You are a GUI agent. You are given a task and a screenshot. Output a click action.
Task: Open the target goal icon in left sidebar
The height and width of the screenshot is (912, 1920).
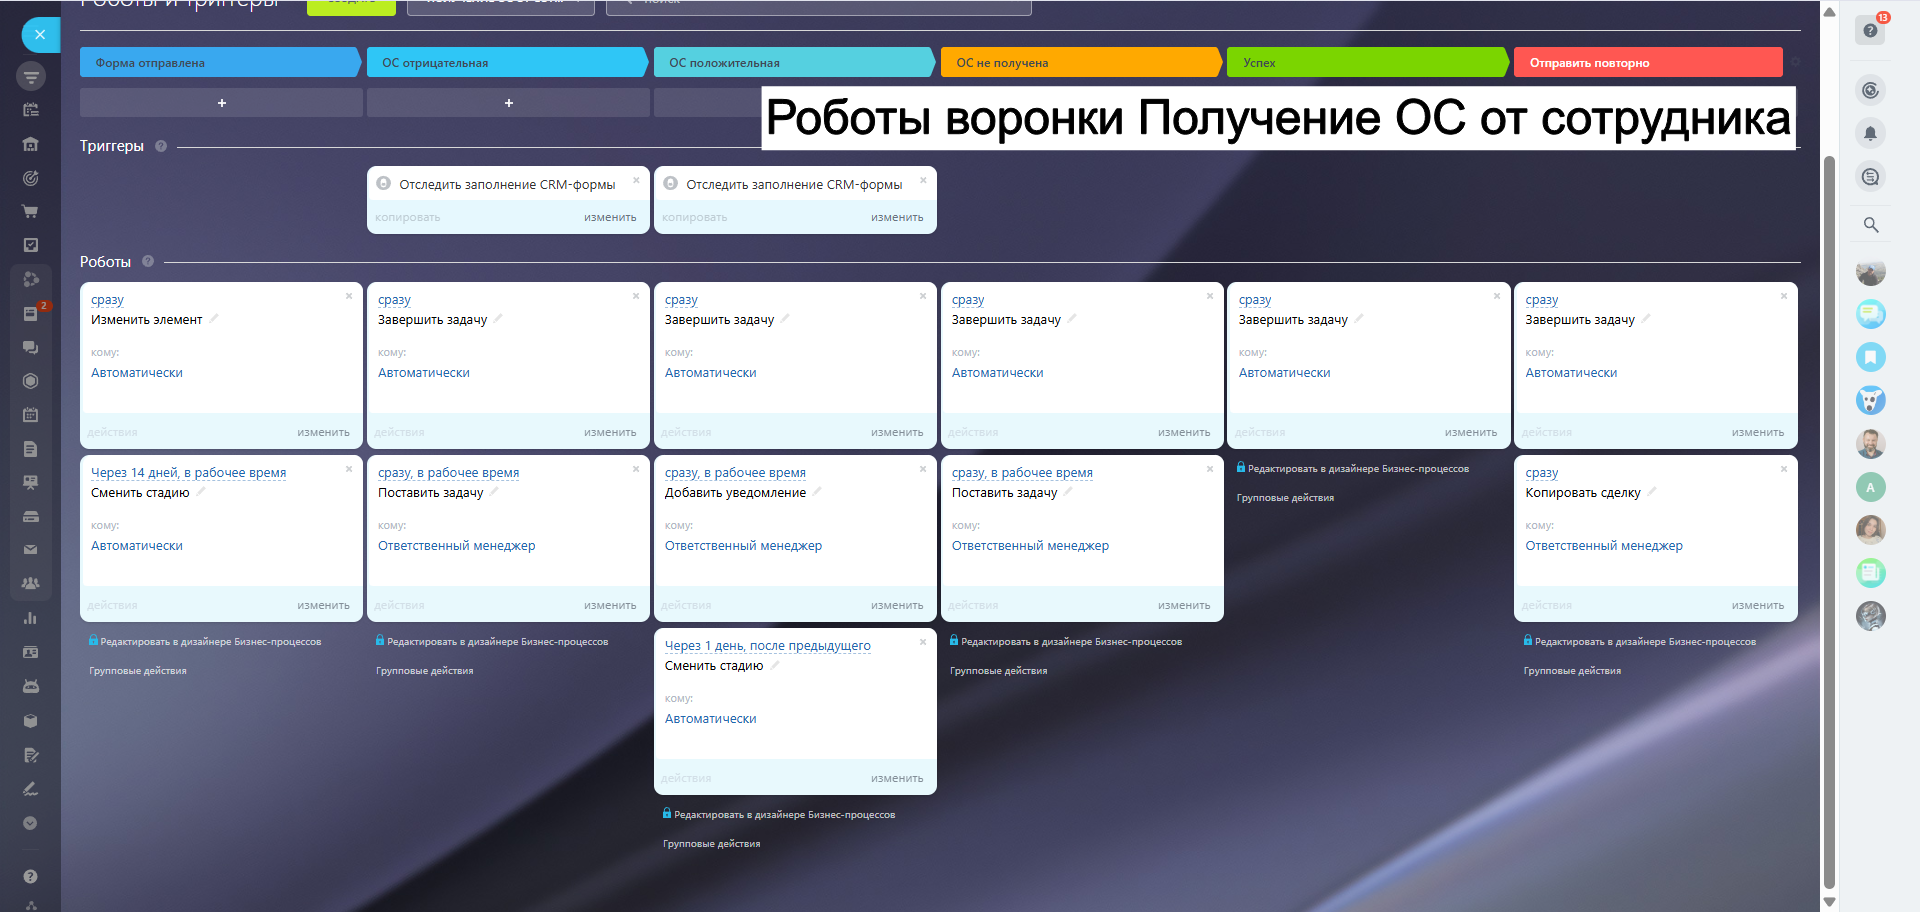pos(31,178)
